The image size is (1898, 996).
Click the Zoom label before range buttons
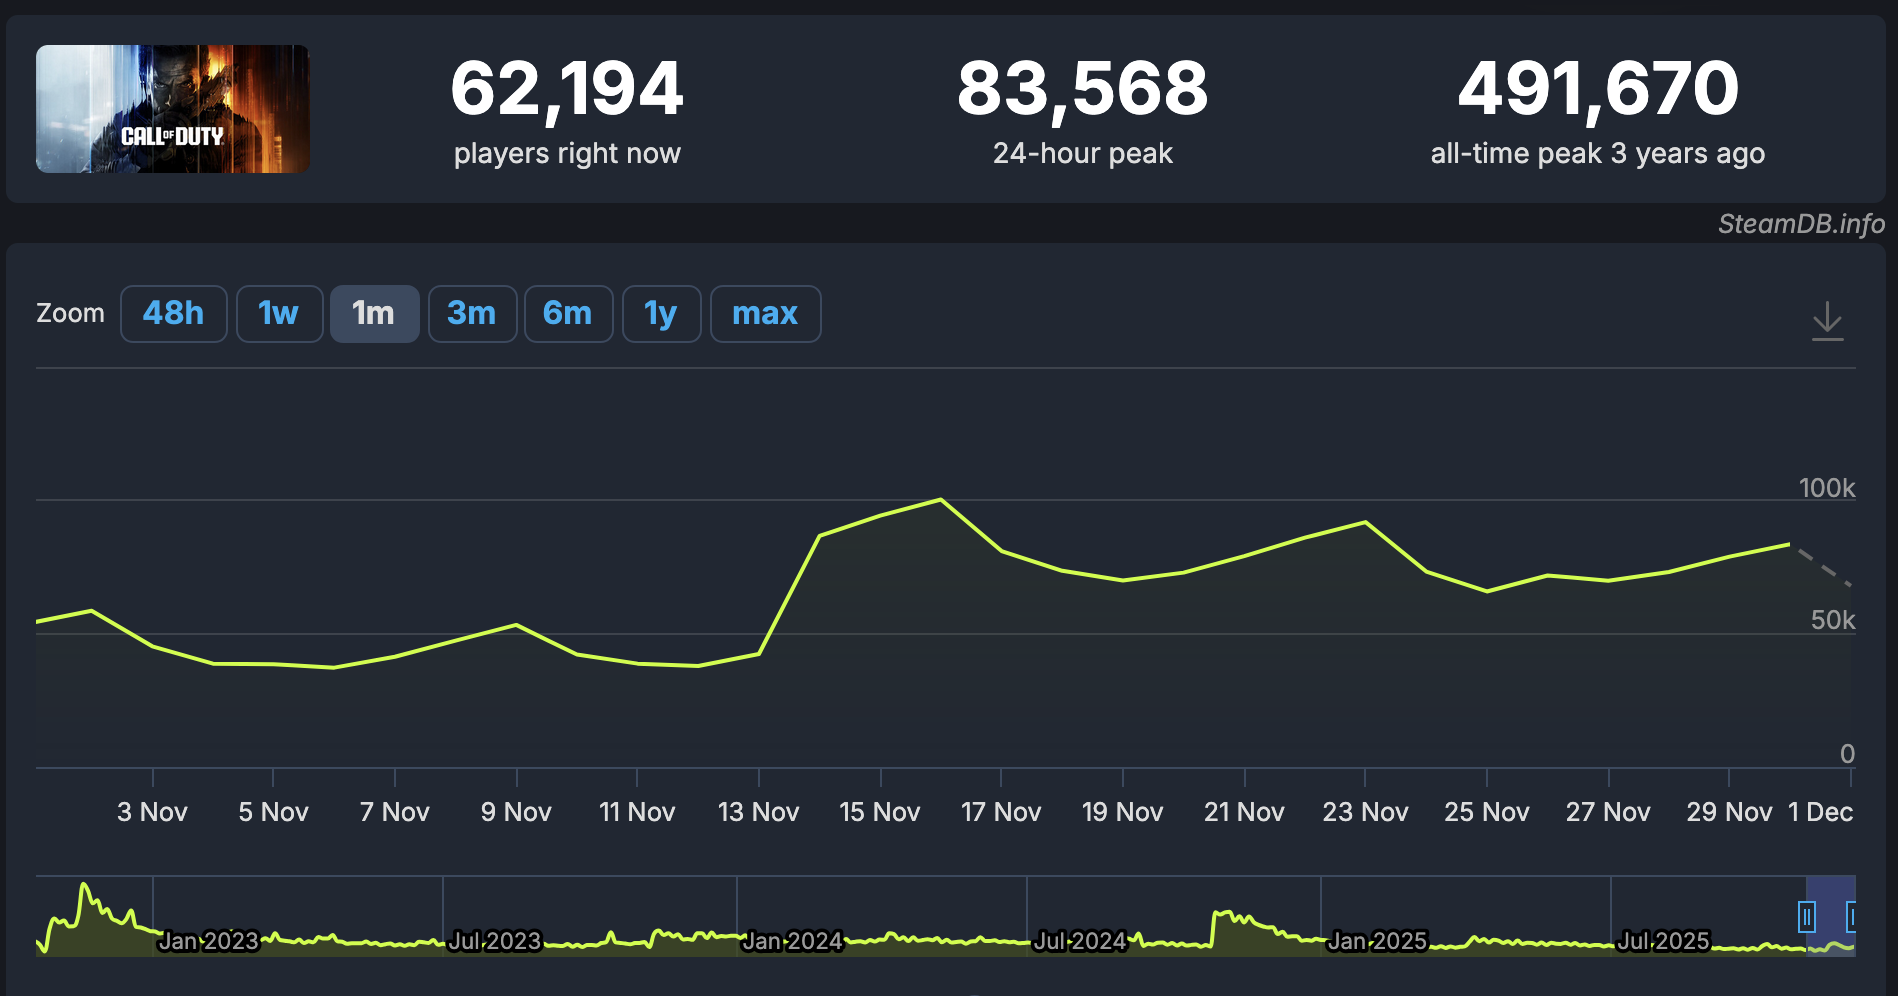(x=70, y=313)
